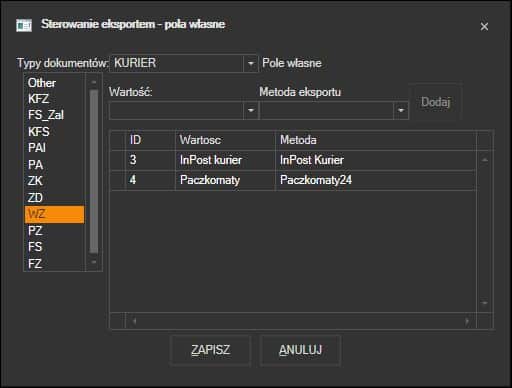Cancel with the ANULUJ button
Screen dimensions: 512x388
point(300,350)
